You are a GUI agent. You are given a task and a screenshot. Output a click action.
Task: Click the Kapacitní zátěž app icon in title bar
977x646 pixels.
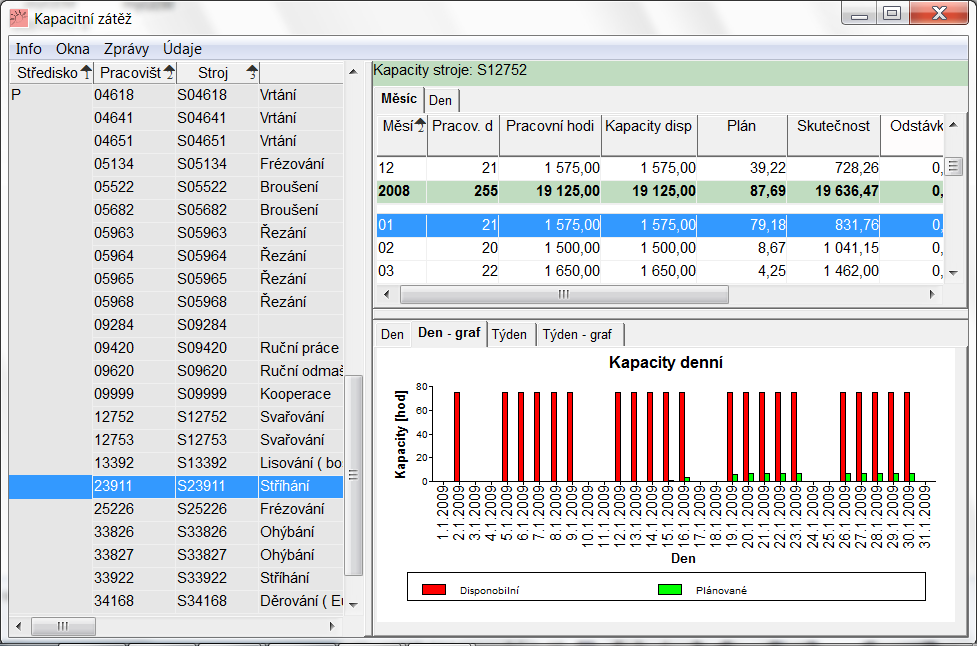[19, 18]
